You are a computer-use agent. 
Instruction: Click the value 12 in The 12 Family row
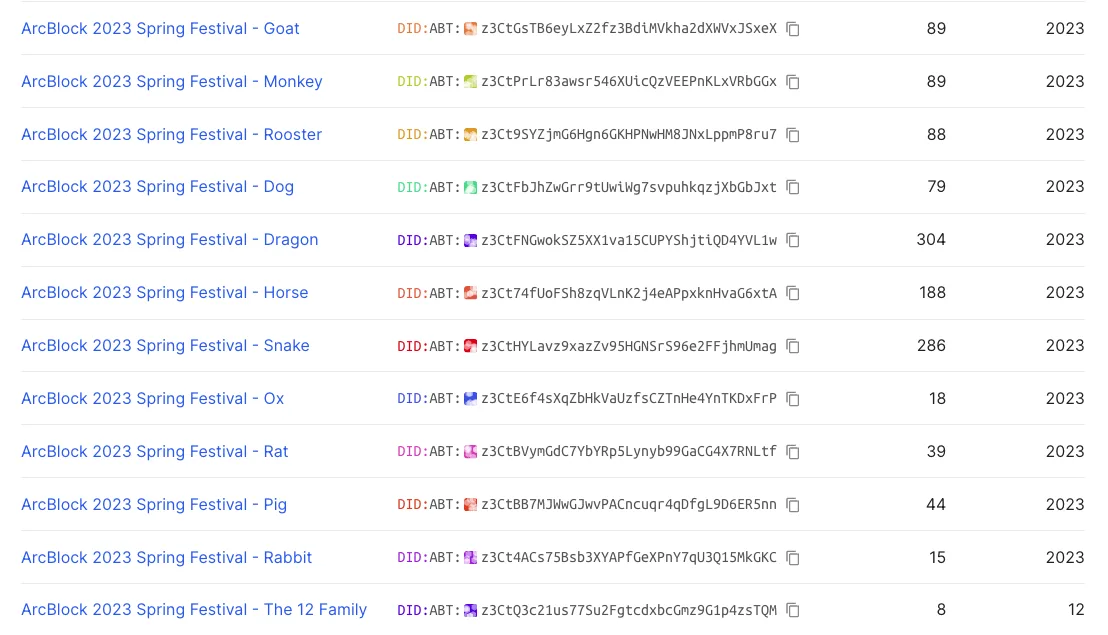(1076, 610)
